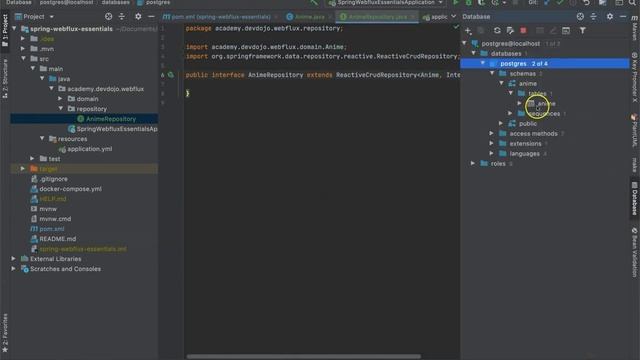The height and width of the screenshot is (360, 640).
Task: Click the green Run button in top toolbar
Action: tap(456, 2)
